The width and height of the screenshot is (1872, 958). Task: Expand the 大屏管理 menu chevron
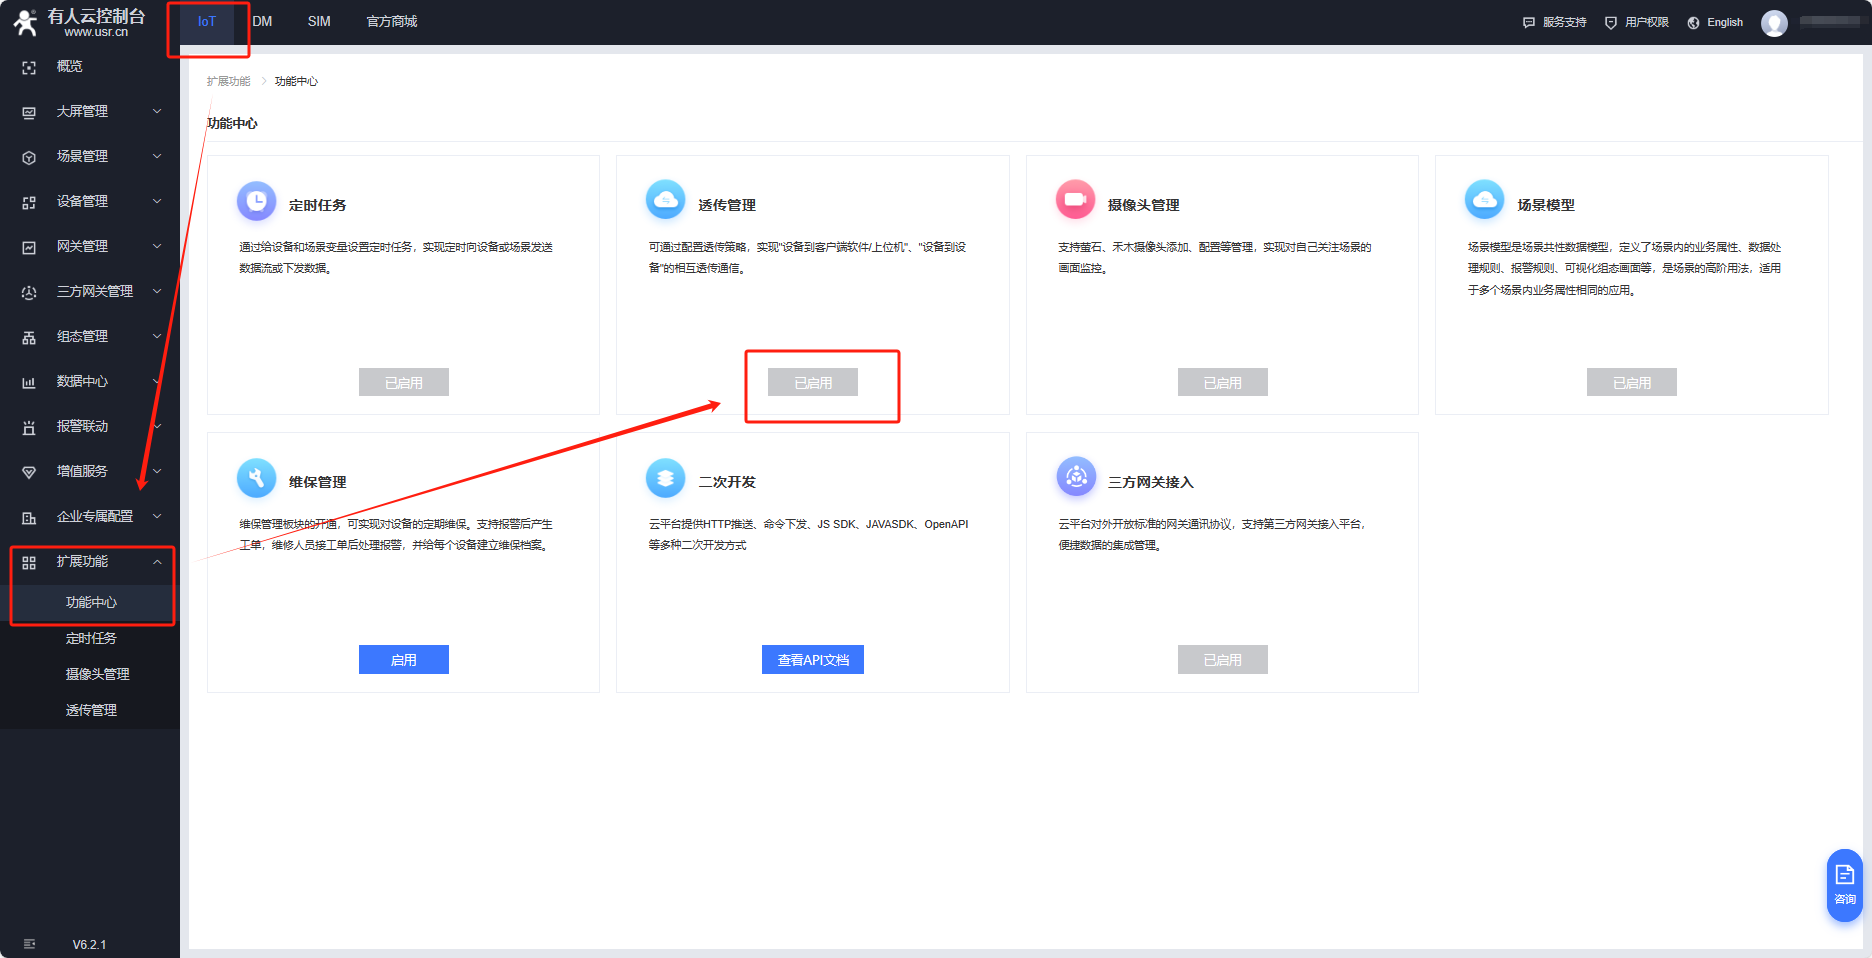point(157,111)
